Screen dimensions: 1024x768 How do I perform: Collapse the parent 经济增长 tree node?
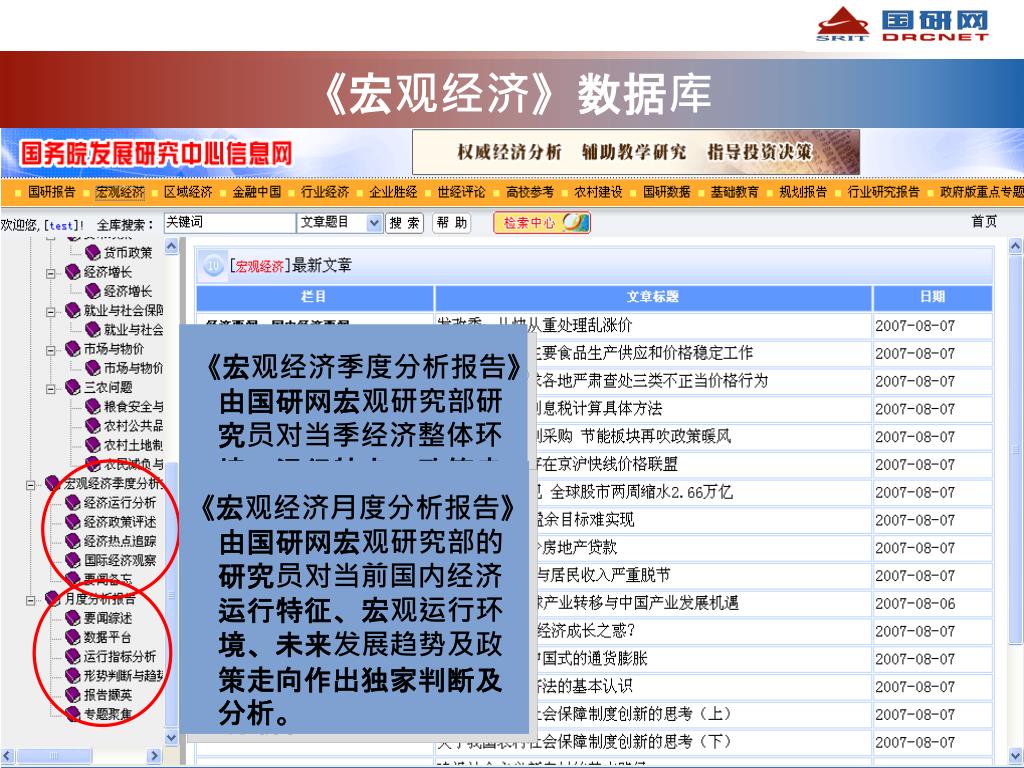[x=50, y=273]
